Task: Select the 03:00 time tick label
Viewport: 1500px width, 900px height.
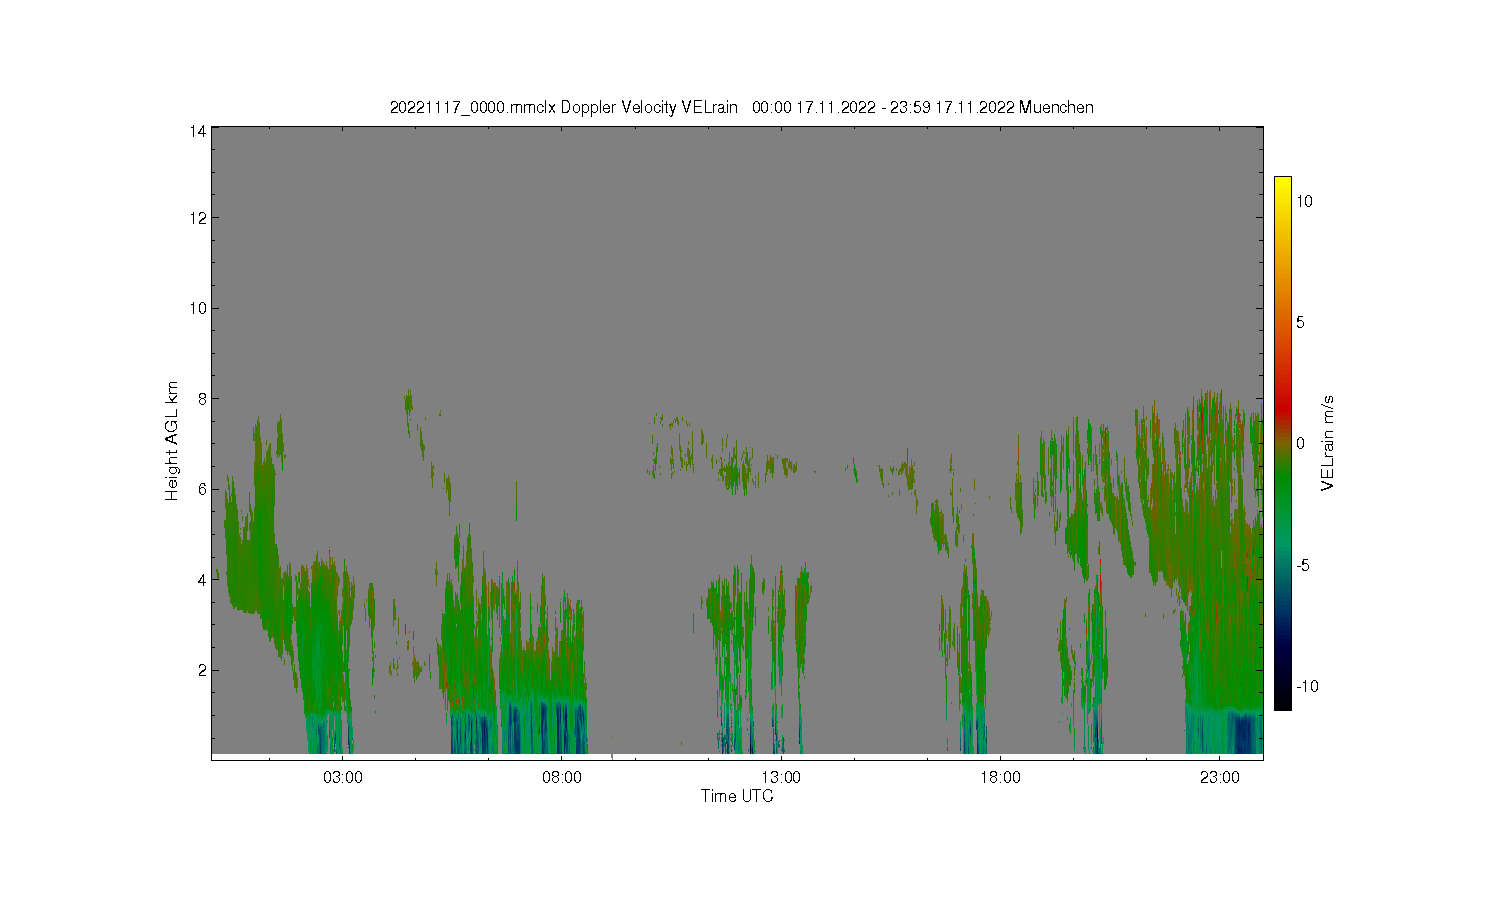Action: pos(343,777)
